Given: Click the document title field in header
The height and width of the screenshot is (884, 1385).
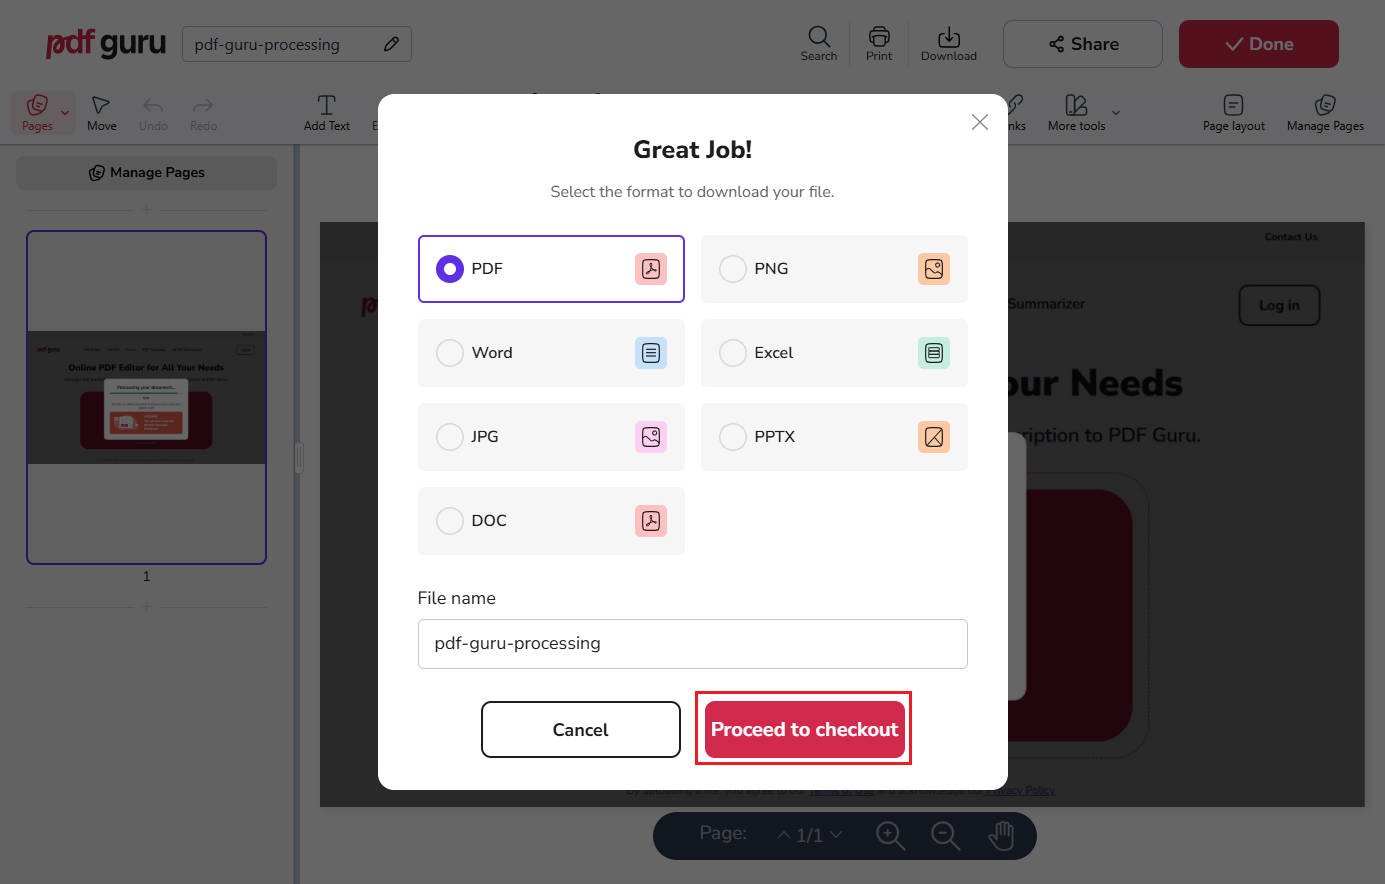Looking at the screenshot, I should tap(297, 44).
